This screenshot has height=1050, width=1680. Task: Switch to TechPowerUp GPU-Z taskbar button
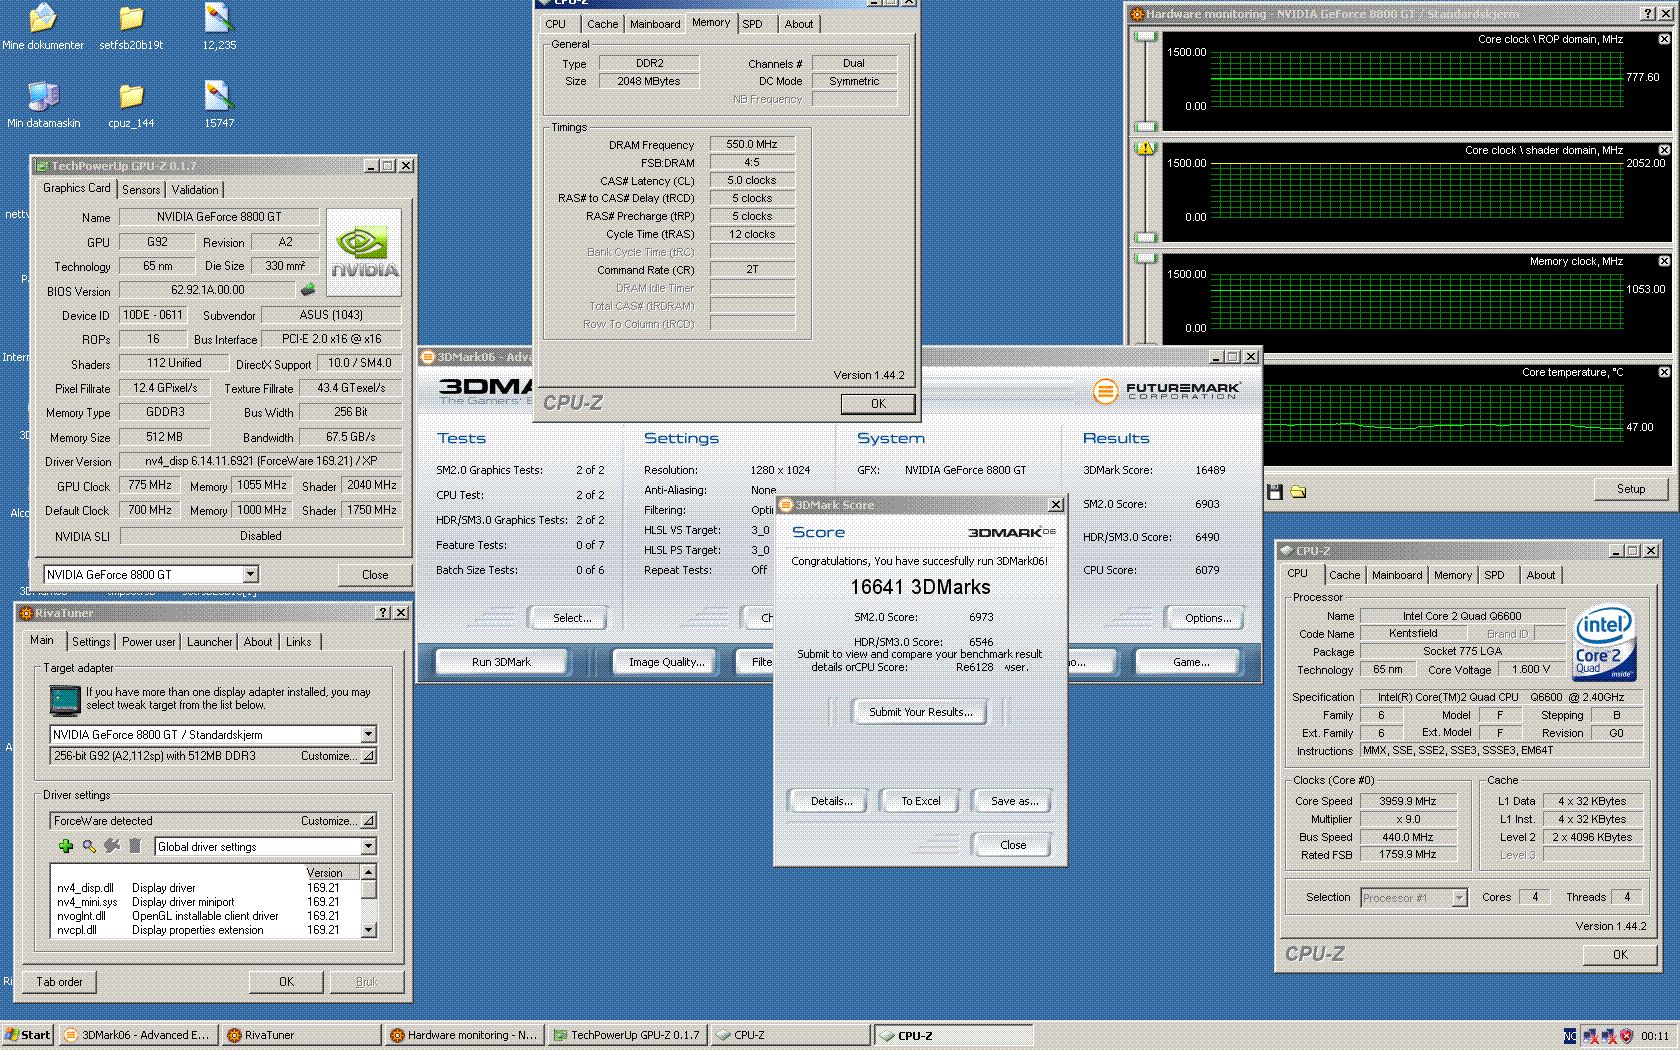(628, 1035)
